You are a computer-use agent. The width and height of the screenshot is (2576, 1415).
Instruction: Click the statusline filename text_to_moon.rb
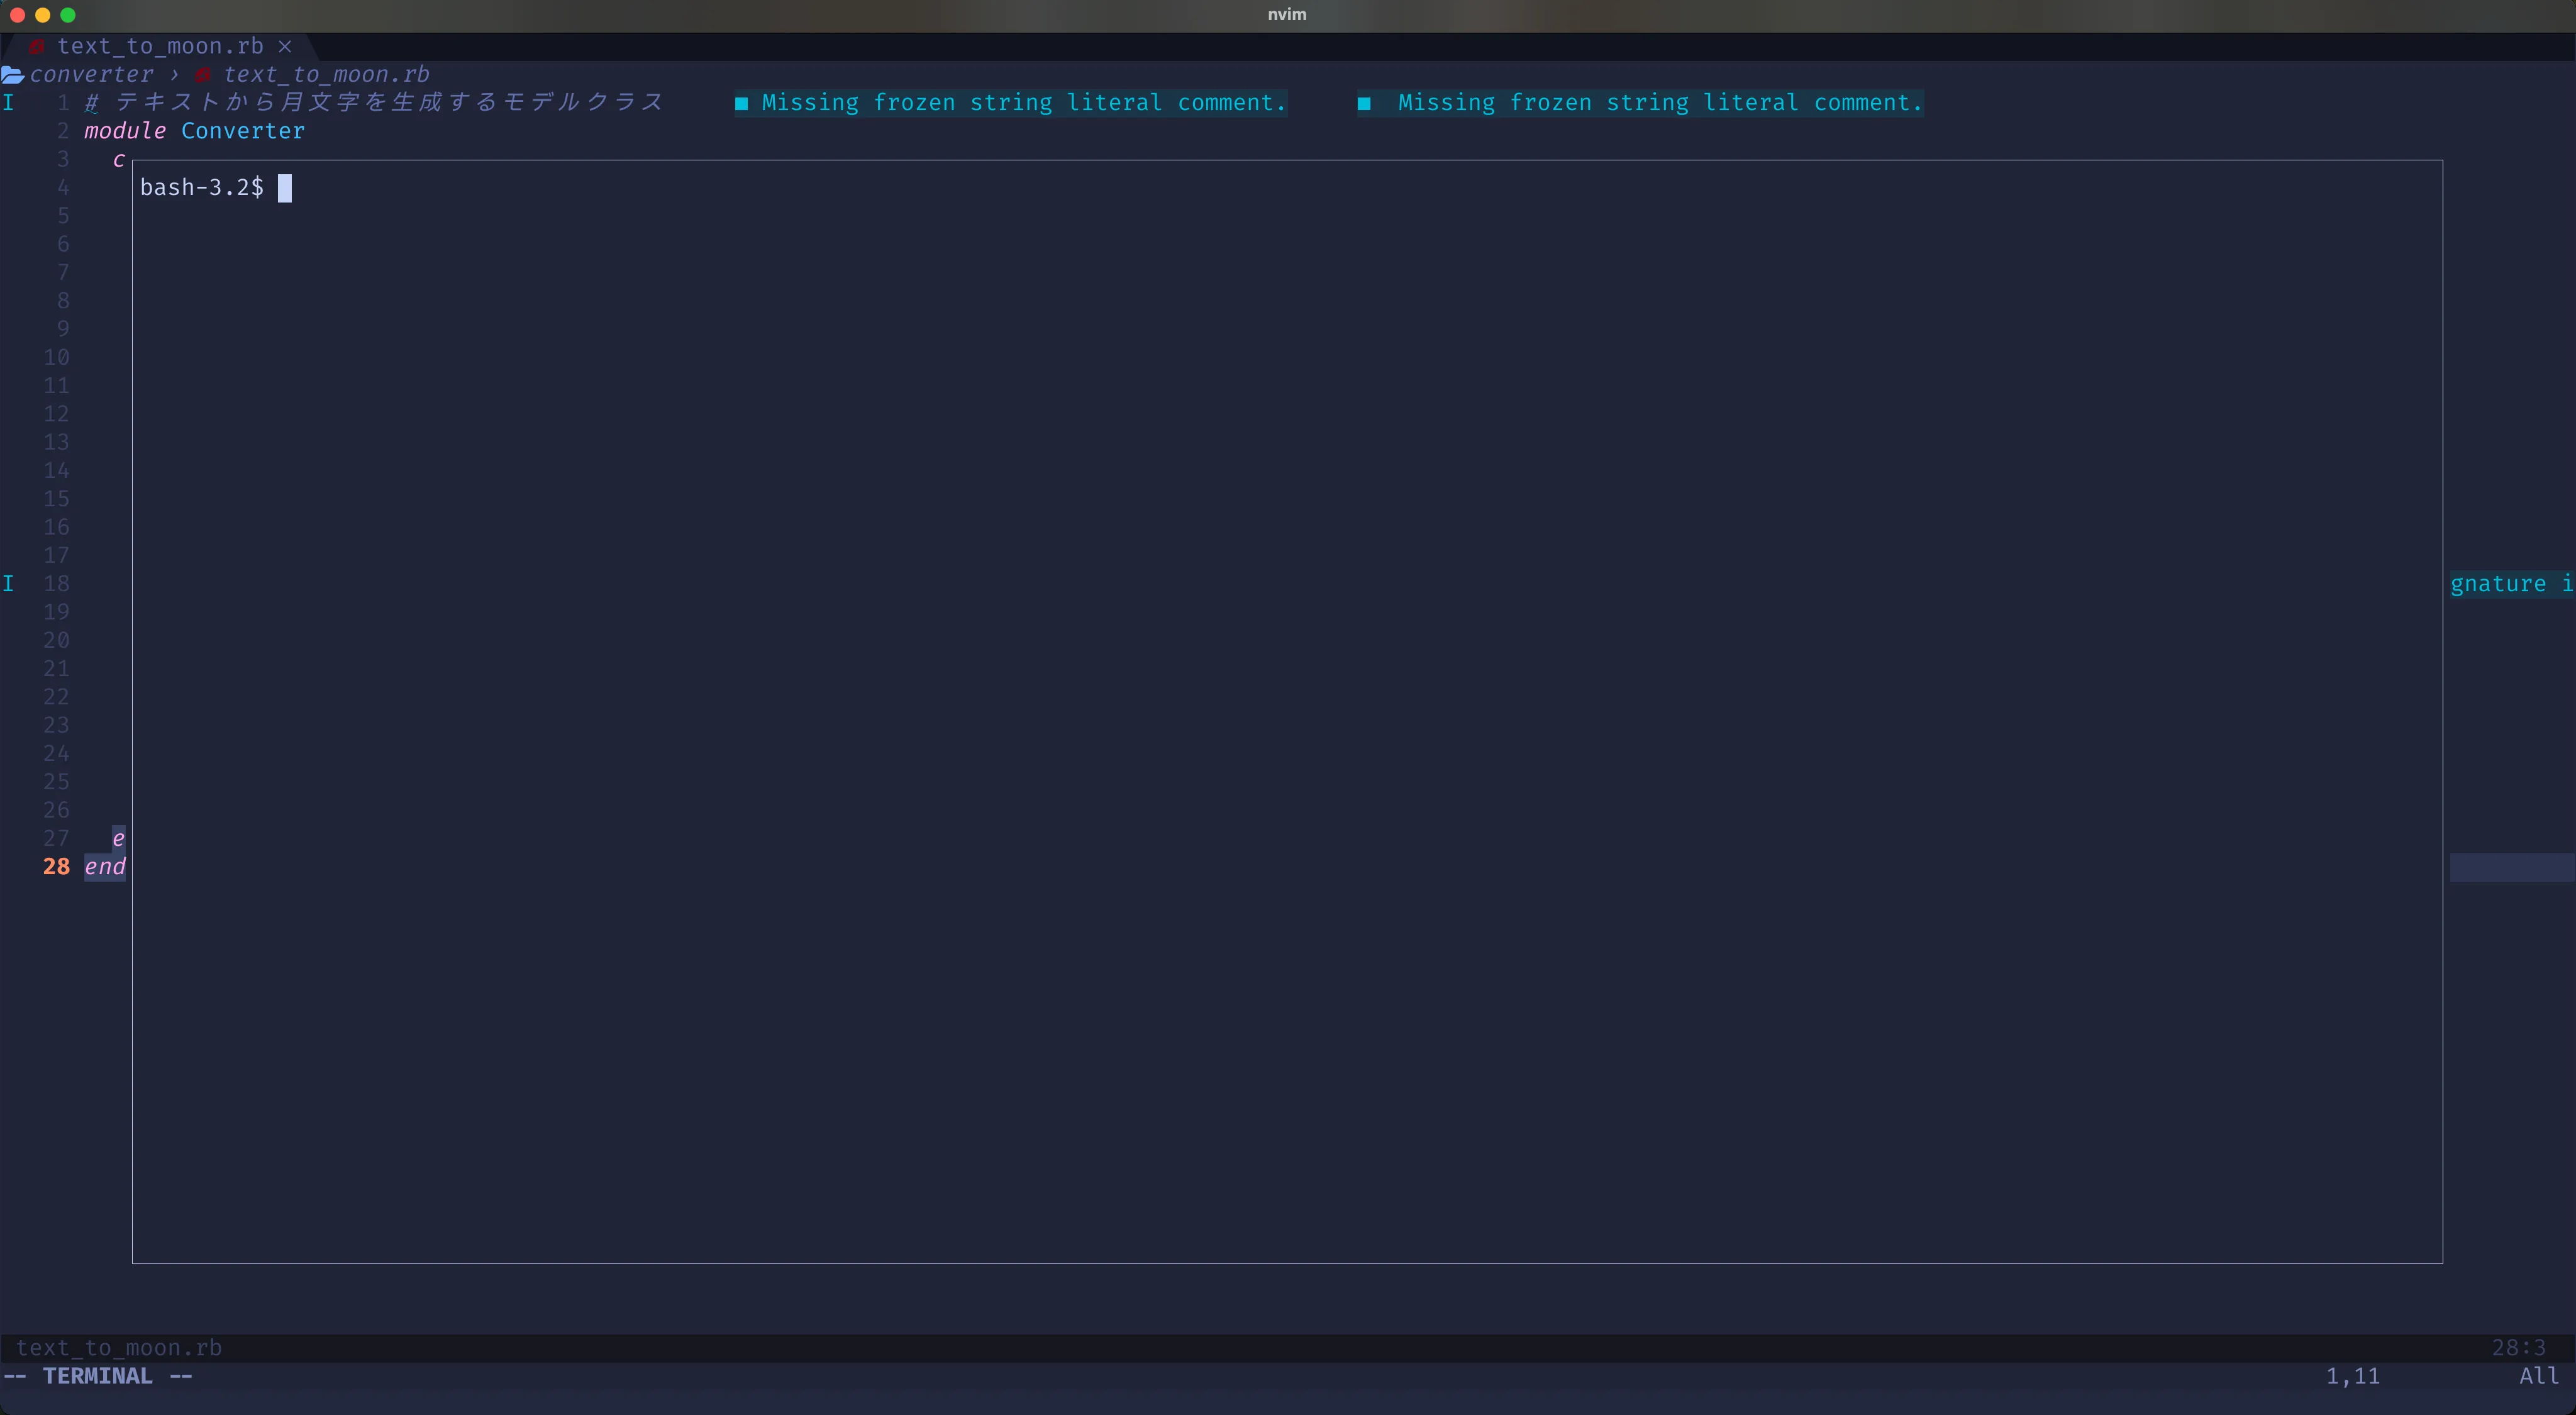(x=119, y=1348)
